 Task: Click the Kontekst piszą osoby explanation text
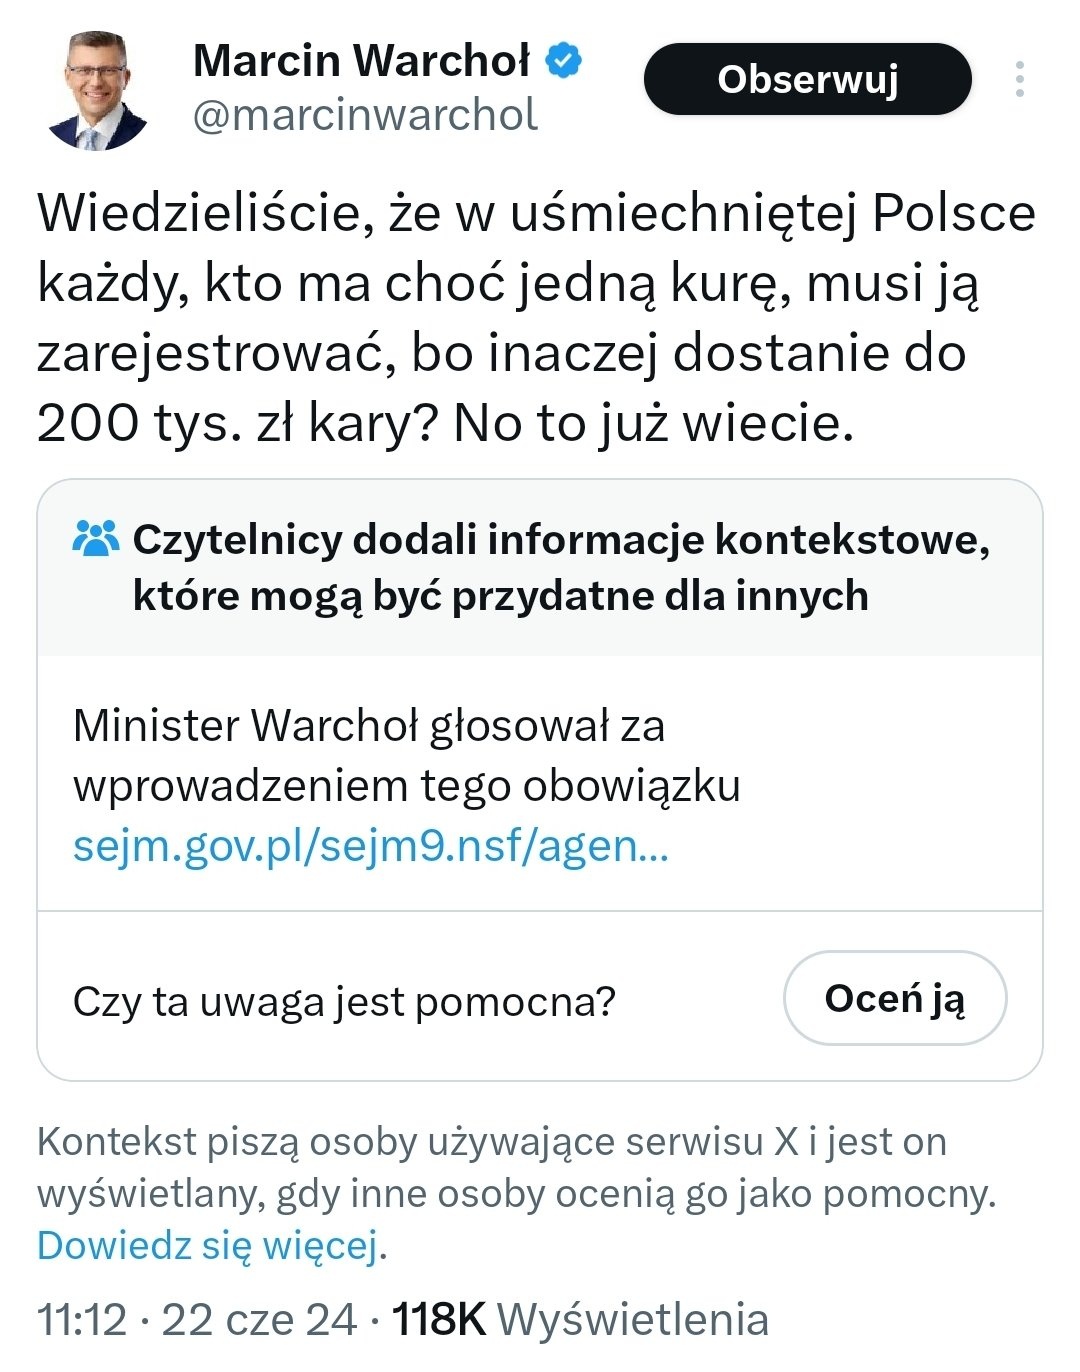(517, 1168)
